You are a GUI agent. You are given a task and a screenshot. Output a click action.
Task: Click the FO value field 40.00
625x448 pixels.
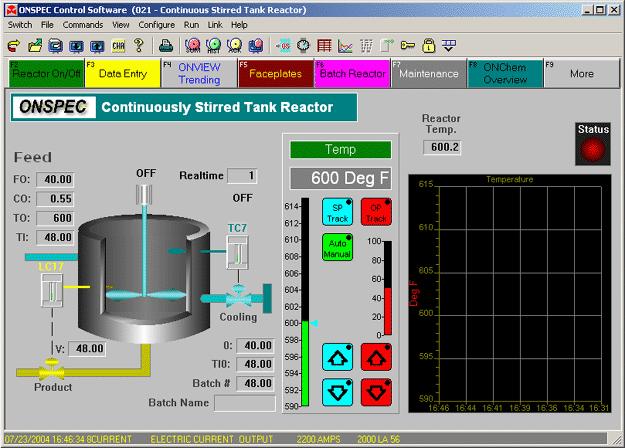point(55,179)
